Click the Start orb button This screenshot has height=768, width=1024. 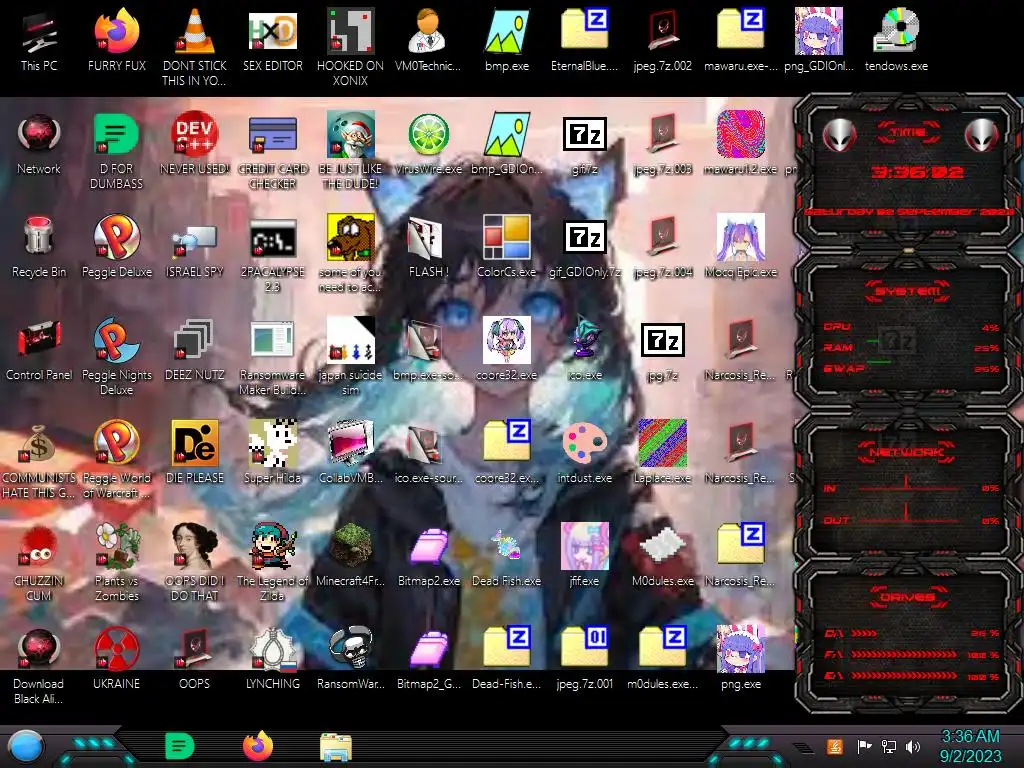point(26,746)
